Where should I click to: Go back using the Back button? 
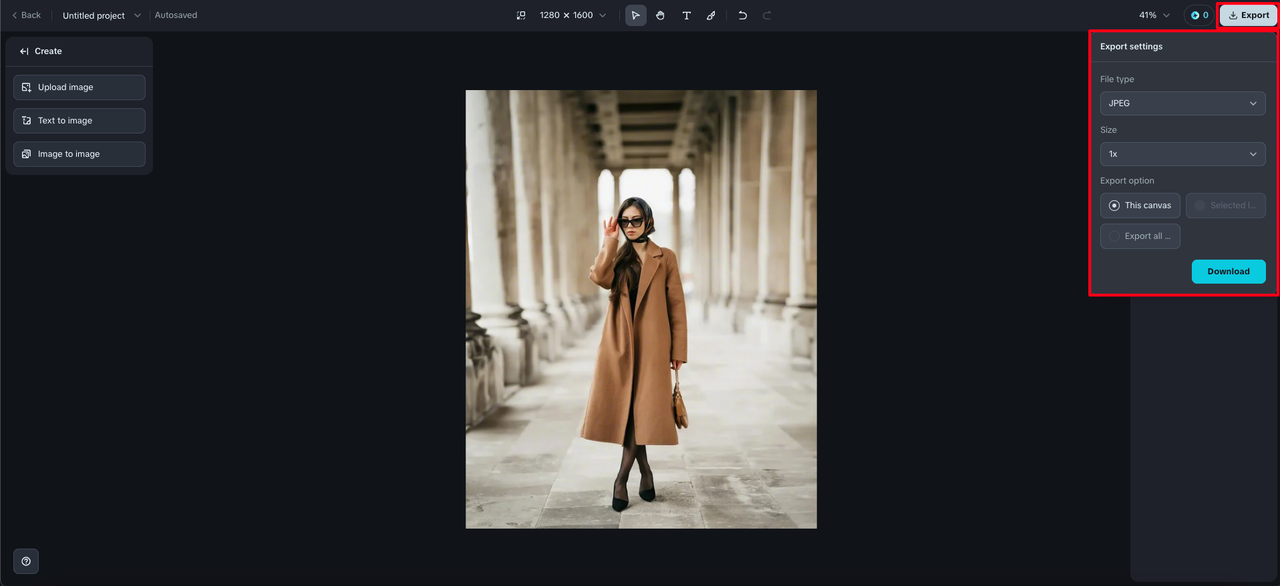point(26,15)
